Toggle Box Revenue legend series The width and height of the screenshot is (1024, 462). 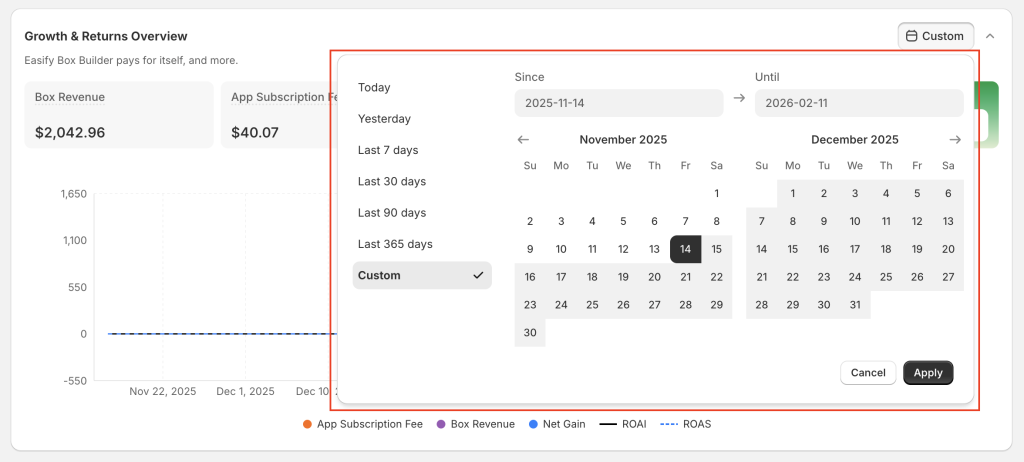(475, 424)
